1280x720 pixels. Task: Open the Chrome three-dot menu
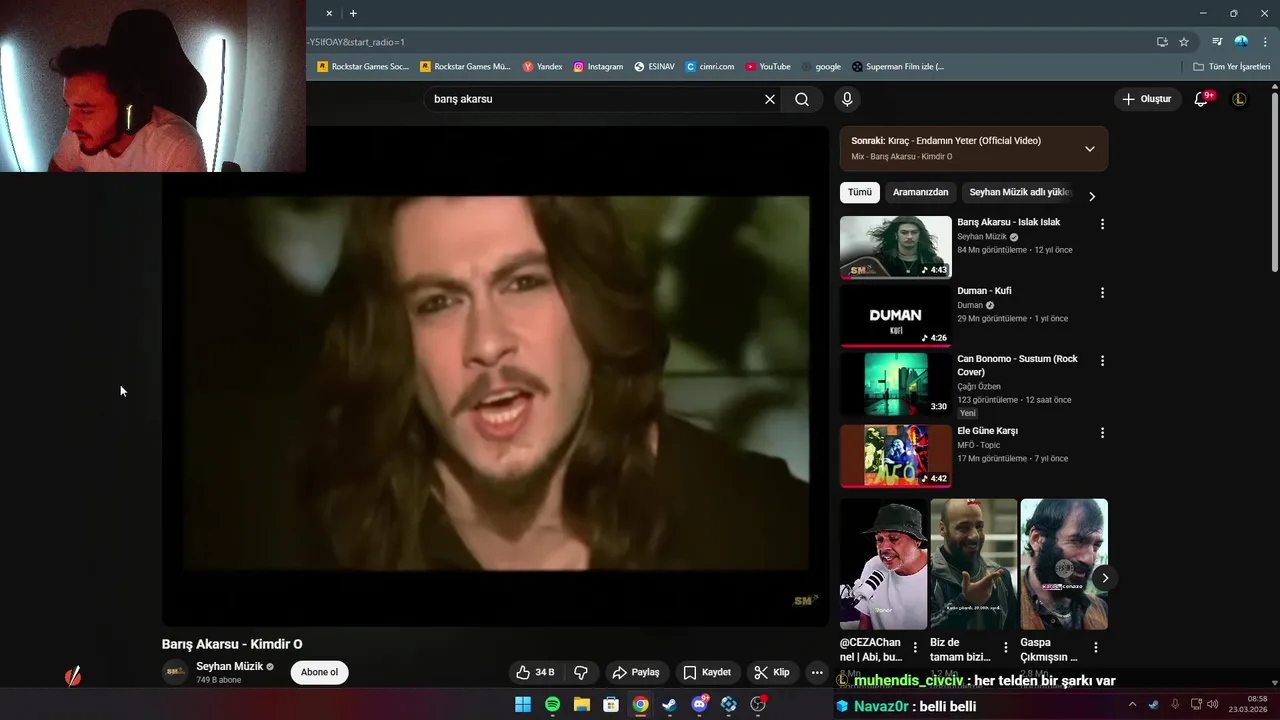click(x=1266, y=42)
